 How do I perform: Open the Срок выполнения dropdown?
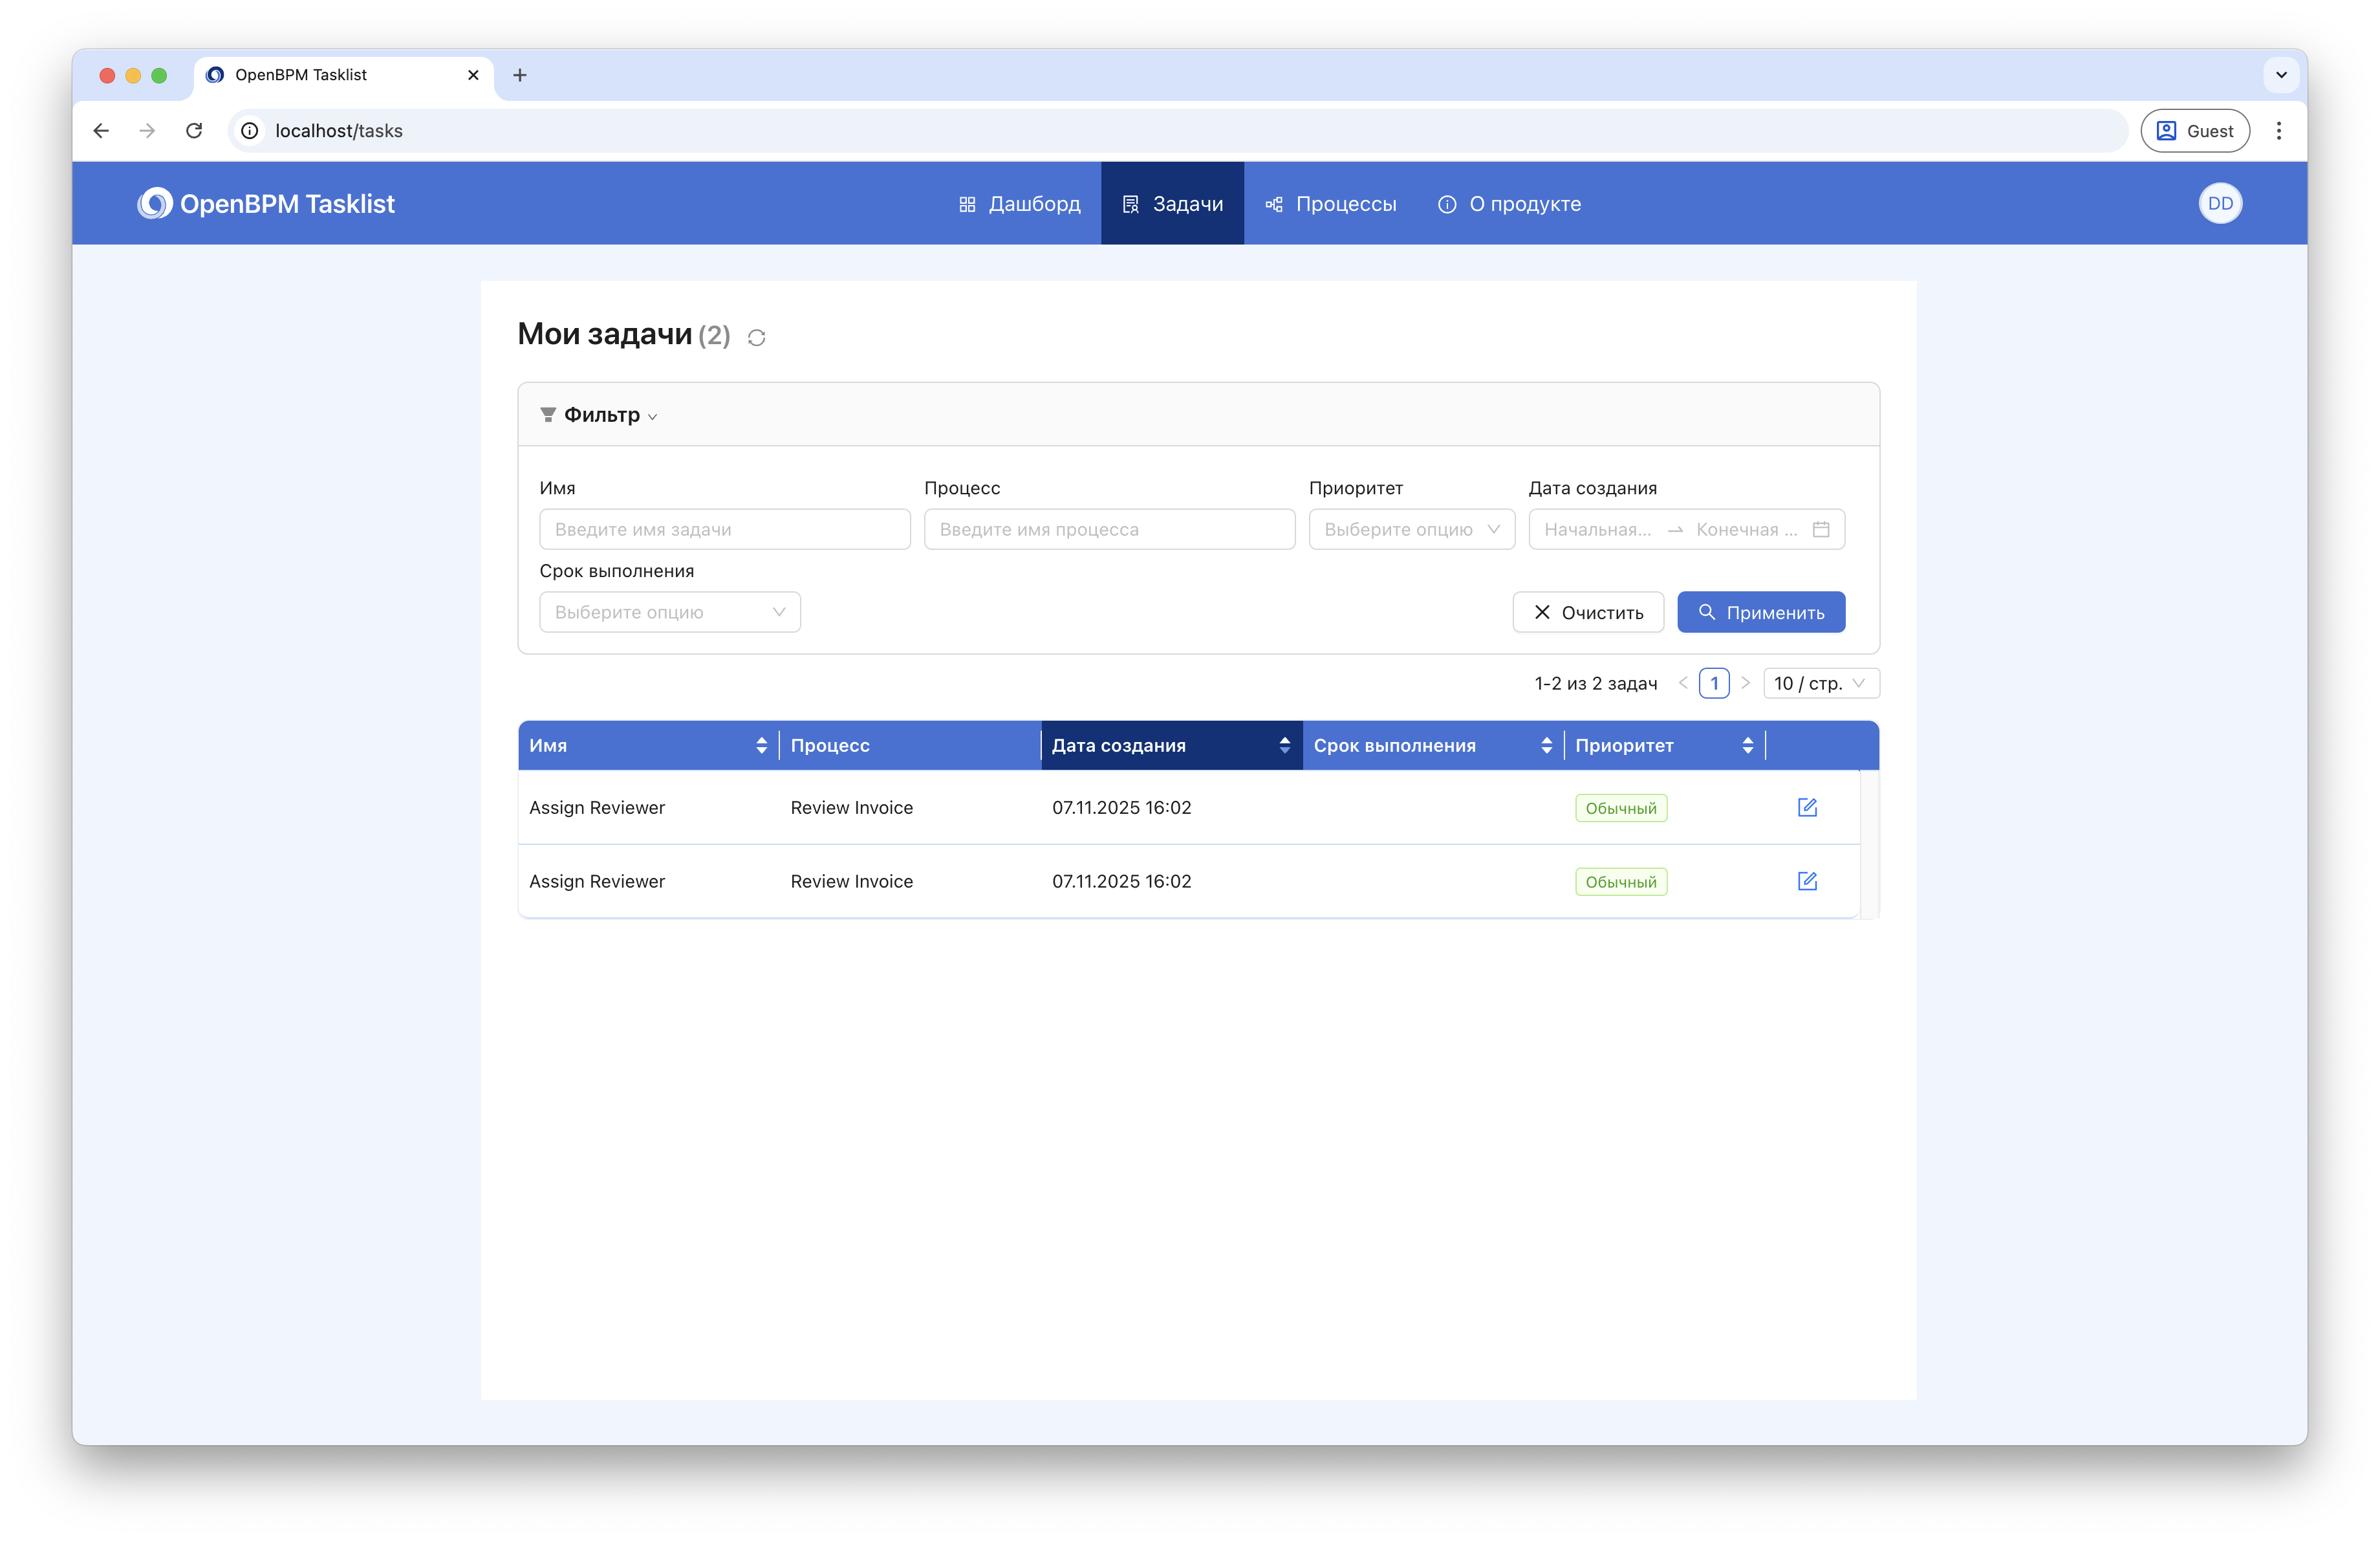click(669, 612)
